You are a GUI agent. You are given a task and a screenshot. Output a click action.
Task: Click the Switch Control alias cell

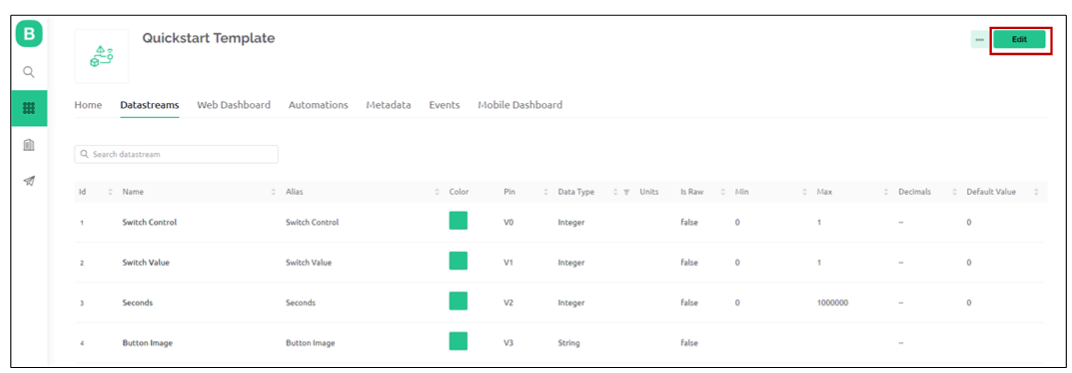312,223
